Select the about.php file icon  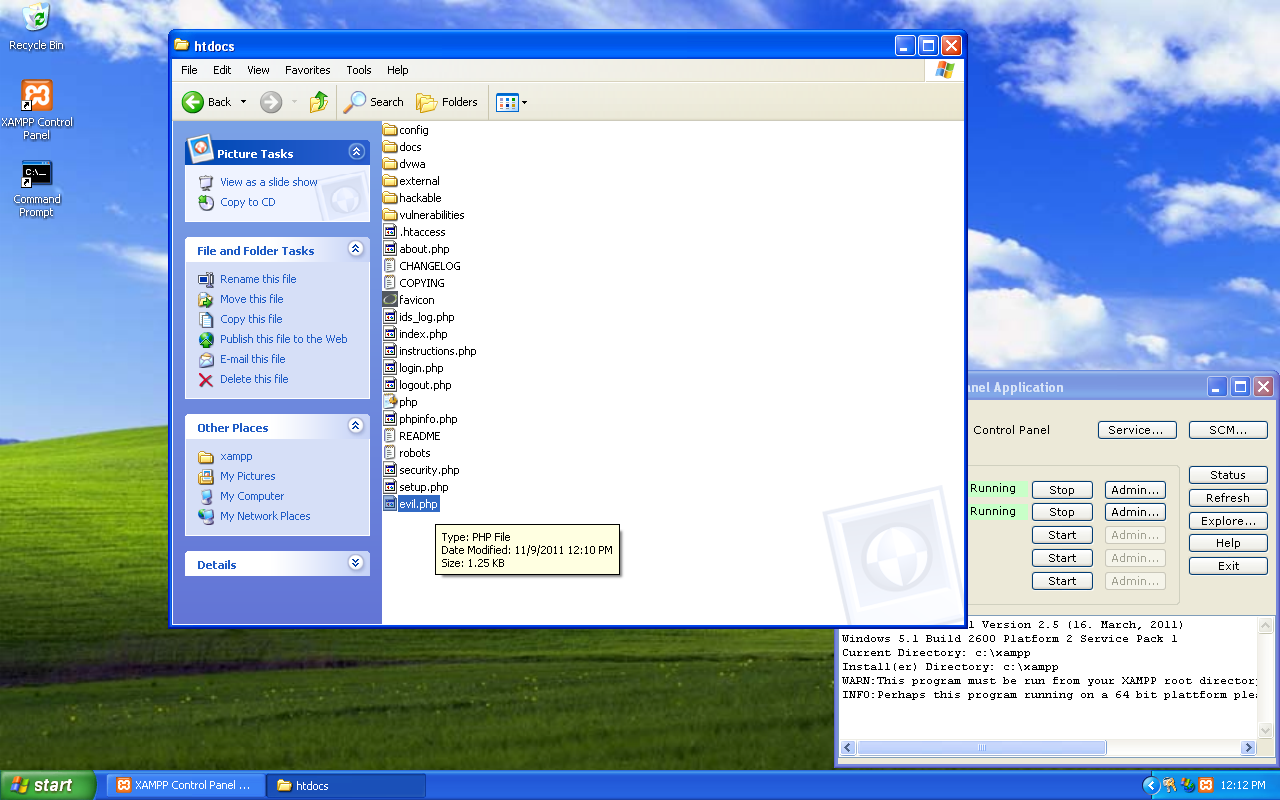[x=390, y=249]
